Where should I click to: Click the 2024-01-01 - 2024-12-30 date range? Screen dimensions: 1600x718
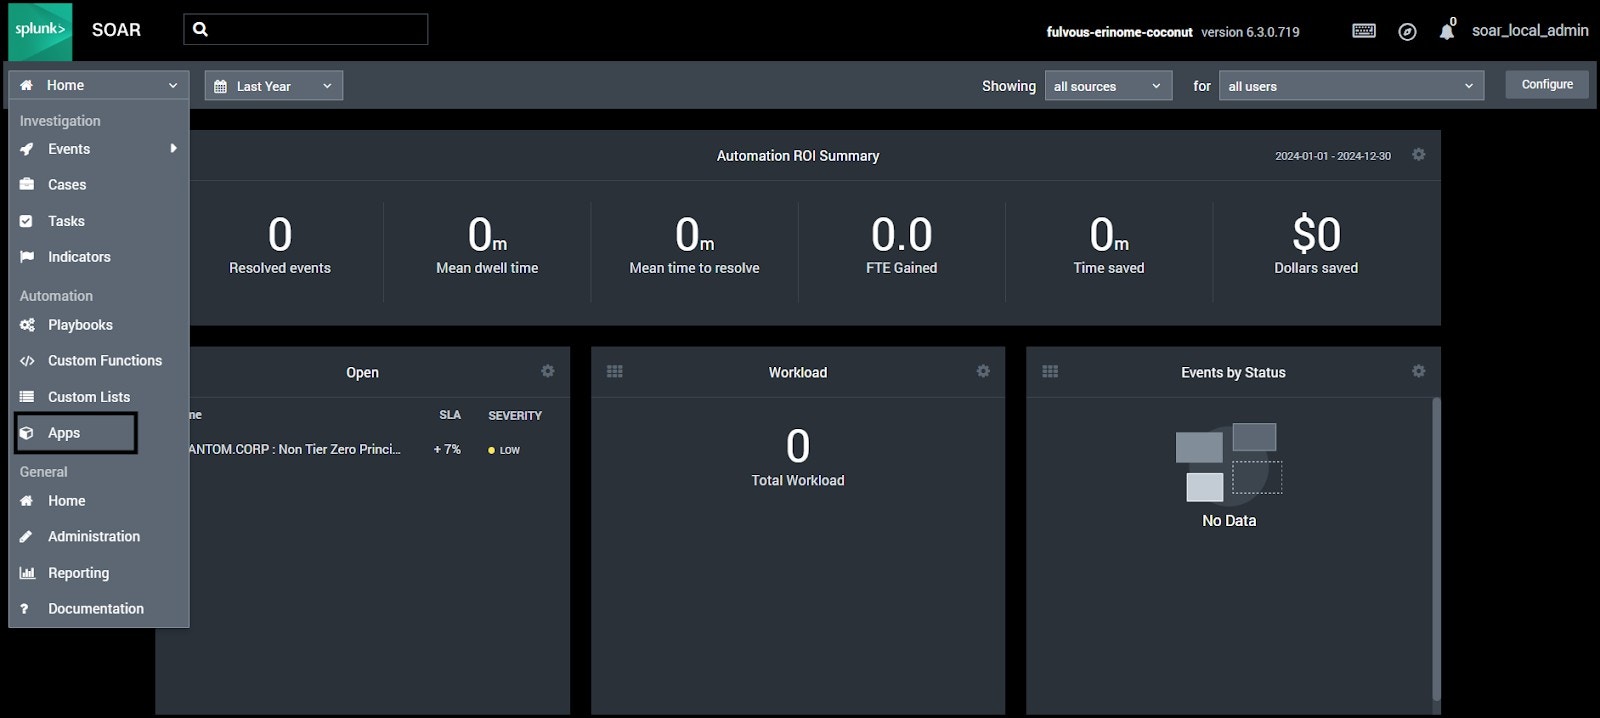[1333, 156]
